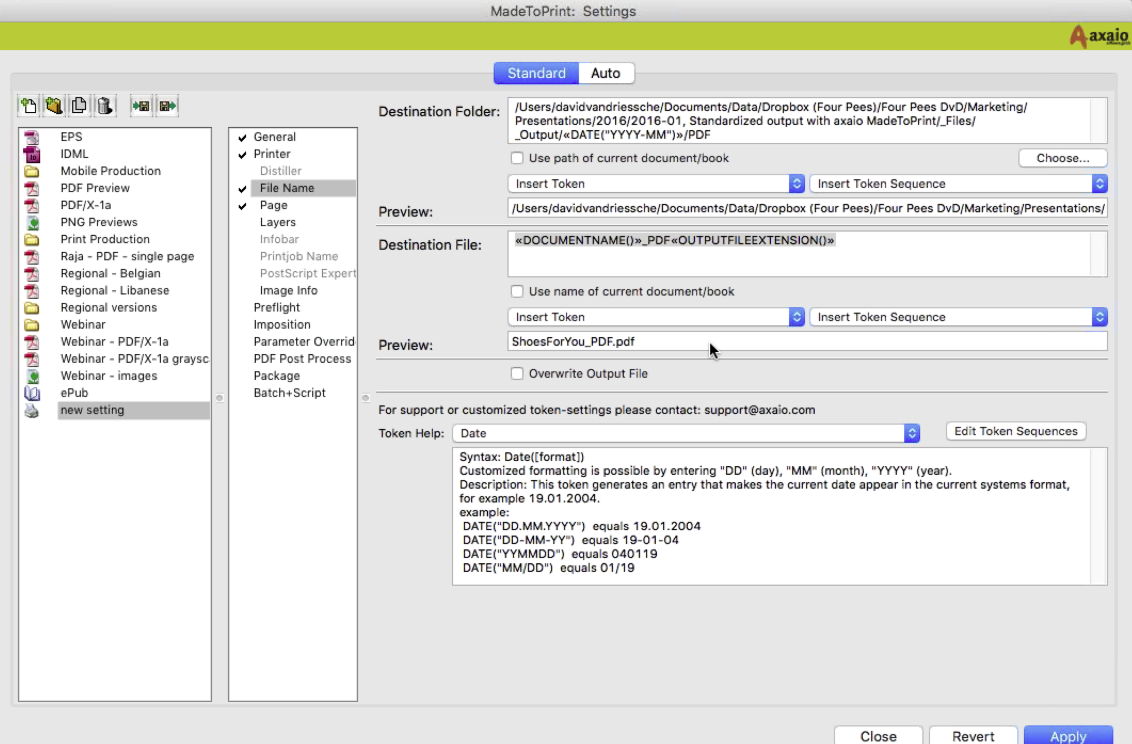Click the Raja - PDF - single page icon
This screenshot has width=1132, height=744.
point(32,257)
